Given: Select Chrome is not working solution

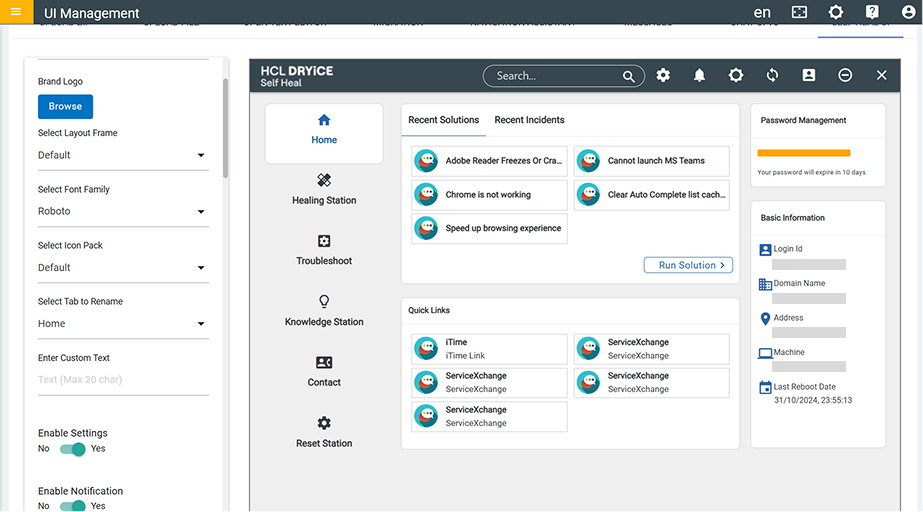Looking at the screenshot, I should (489, 195).
